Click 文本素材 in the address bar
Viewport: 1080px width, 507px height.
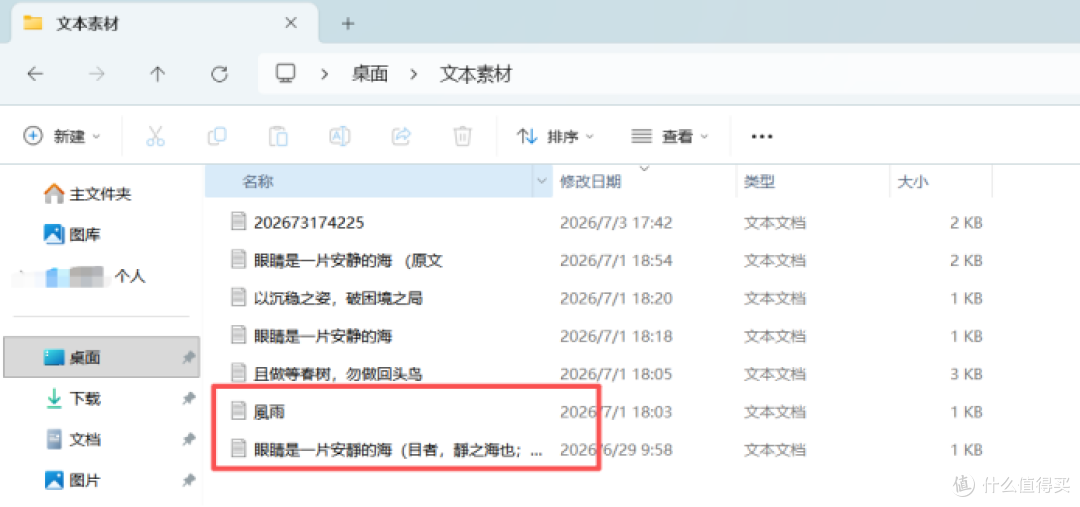(476, 74)
